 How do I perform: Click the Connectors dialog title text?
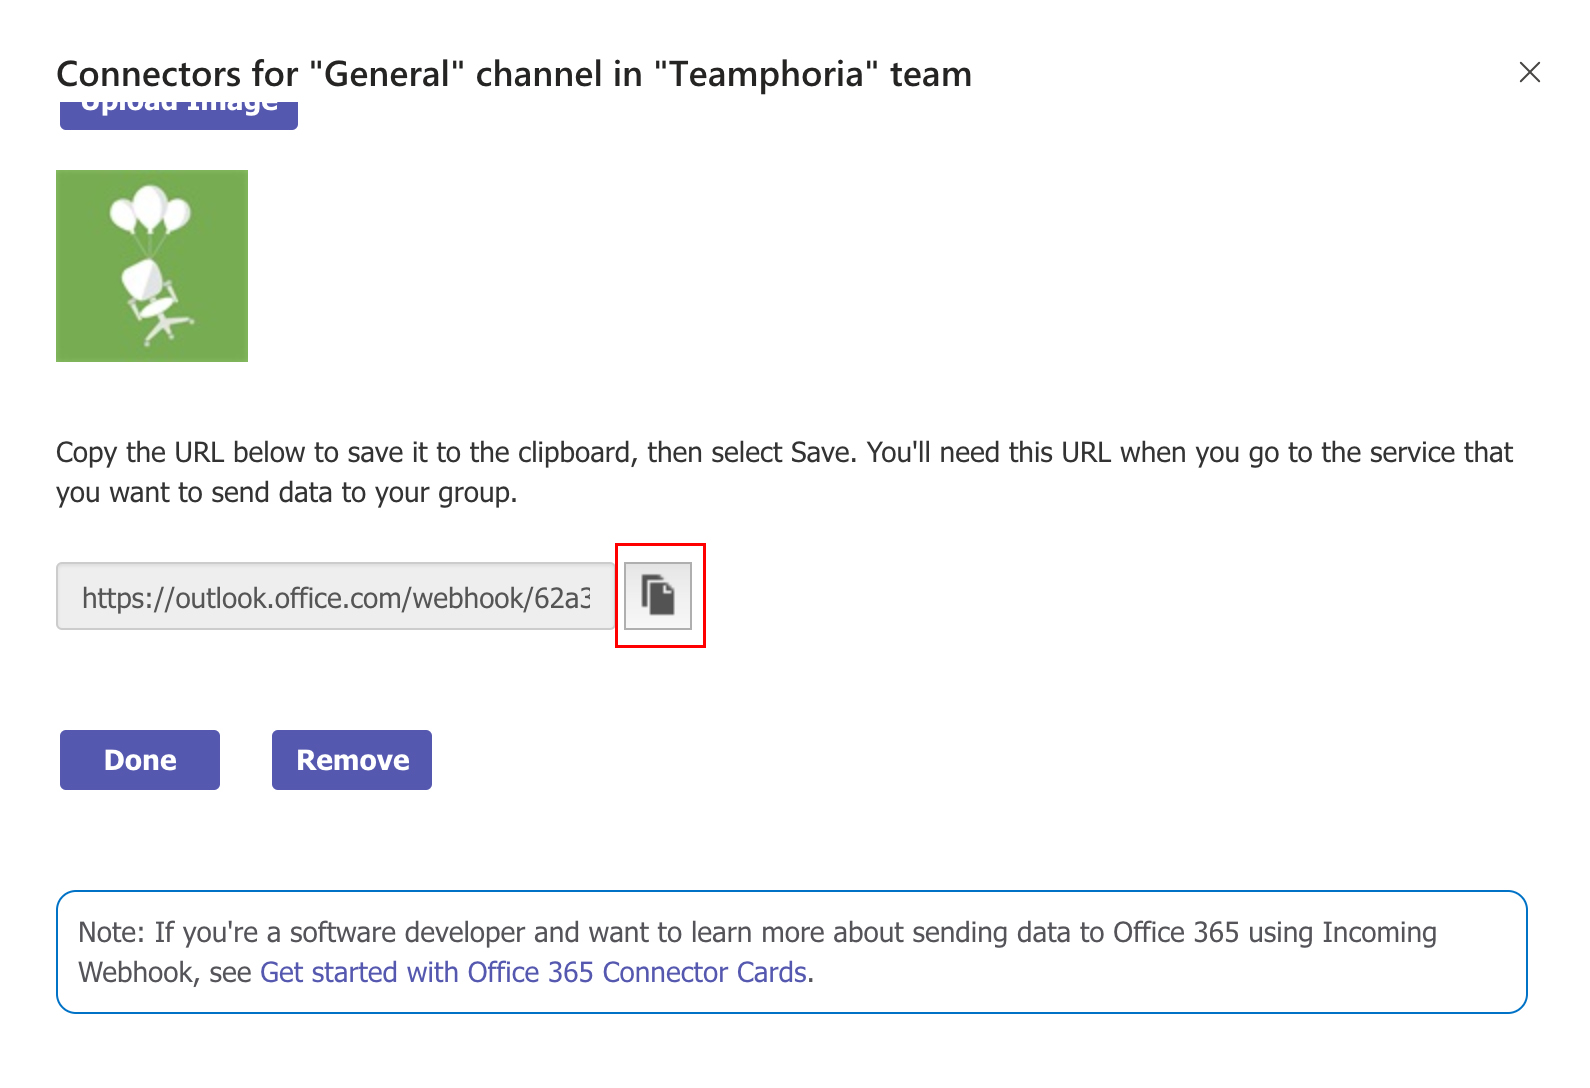(514, 74)
